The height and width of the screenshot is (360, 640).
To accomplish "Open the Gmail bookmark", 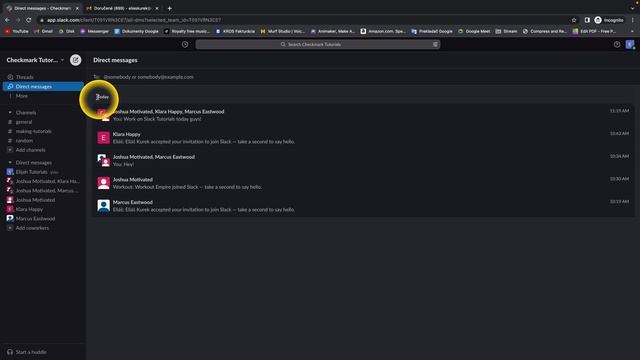I will point(43,31).
